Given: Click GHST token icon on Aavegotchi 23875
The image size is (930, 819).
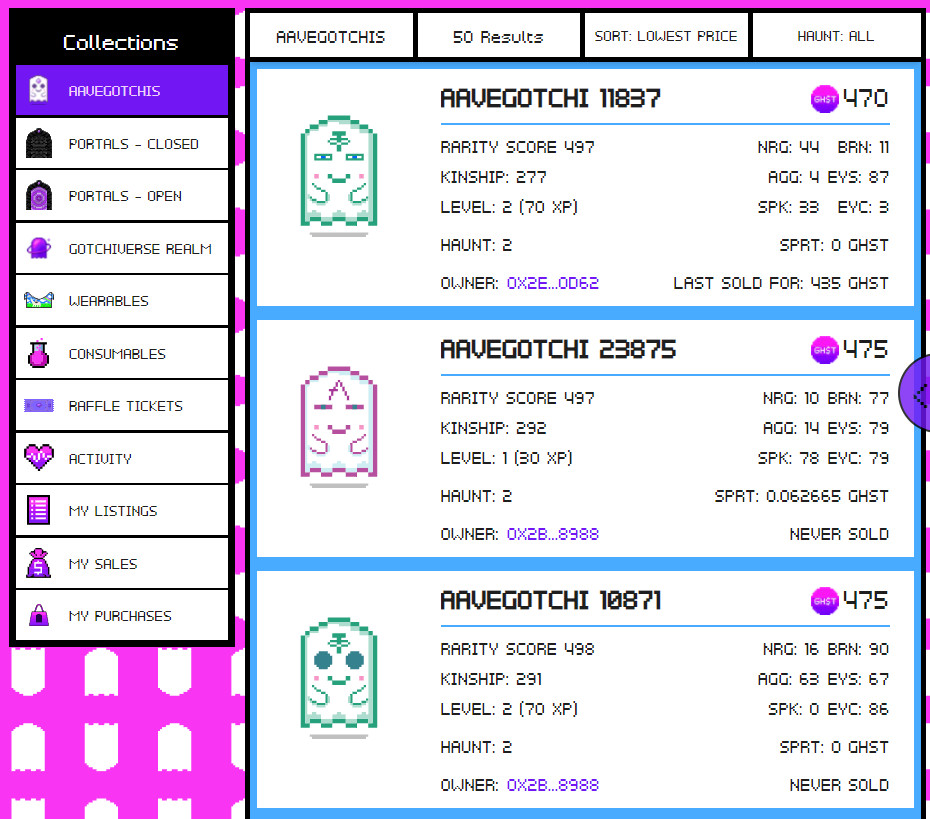Looking at the screenshot, I should 824,350.
